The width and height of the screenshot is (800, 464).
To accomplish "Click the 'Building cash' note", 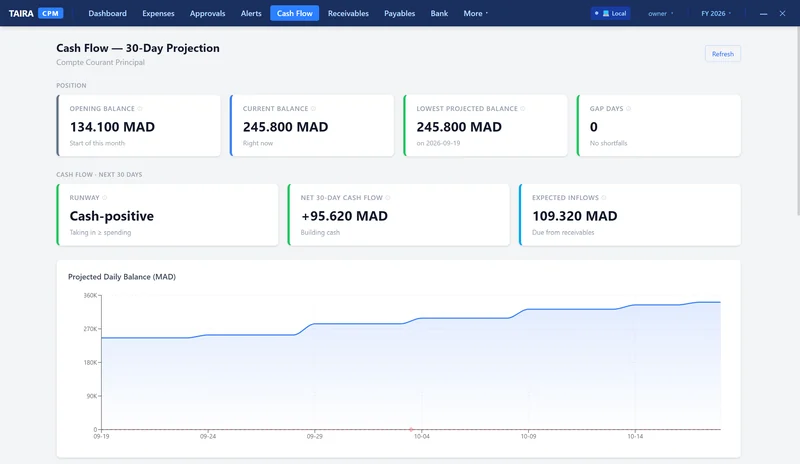I will point(320,233).
